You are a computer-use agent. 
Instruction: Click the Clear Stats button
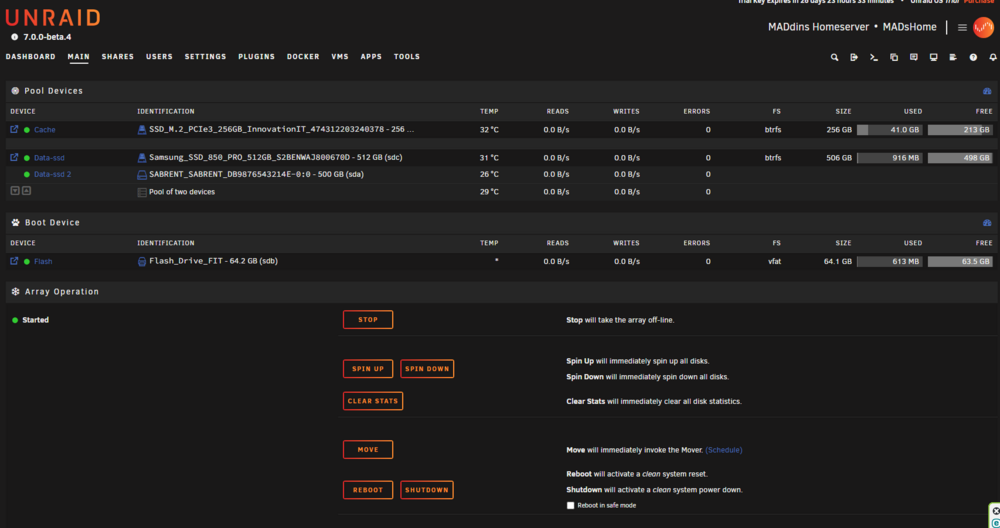(373, 401)
